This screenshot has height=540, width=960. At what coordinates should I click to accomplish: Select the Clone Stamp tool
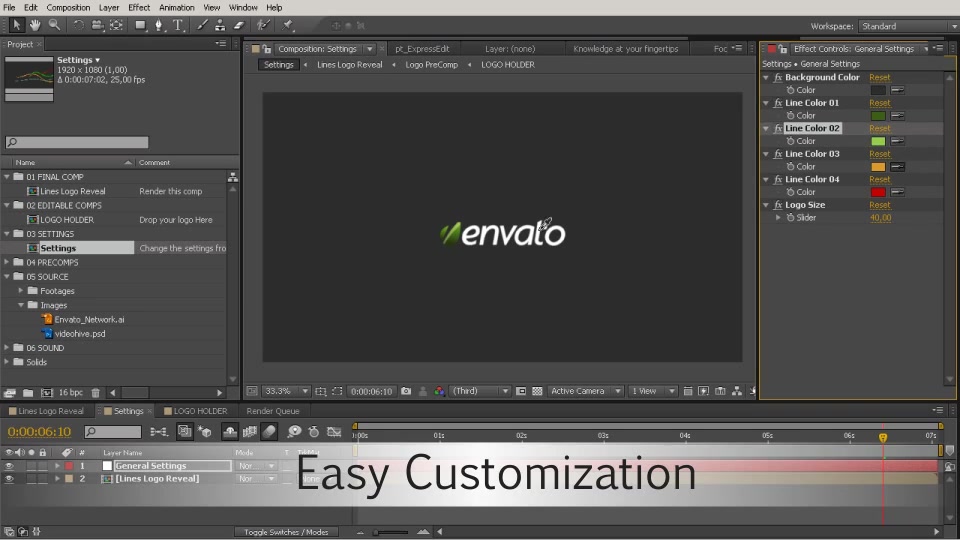tap(220, 25)
